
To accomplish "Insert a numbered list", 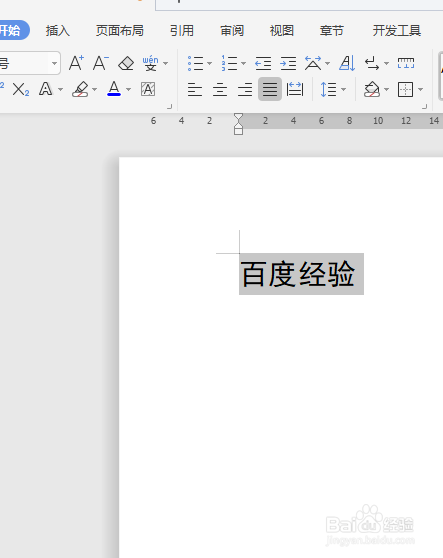I will pyautogui.click(x=229, y=63).
